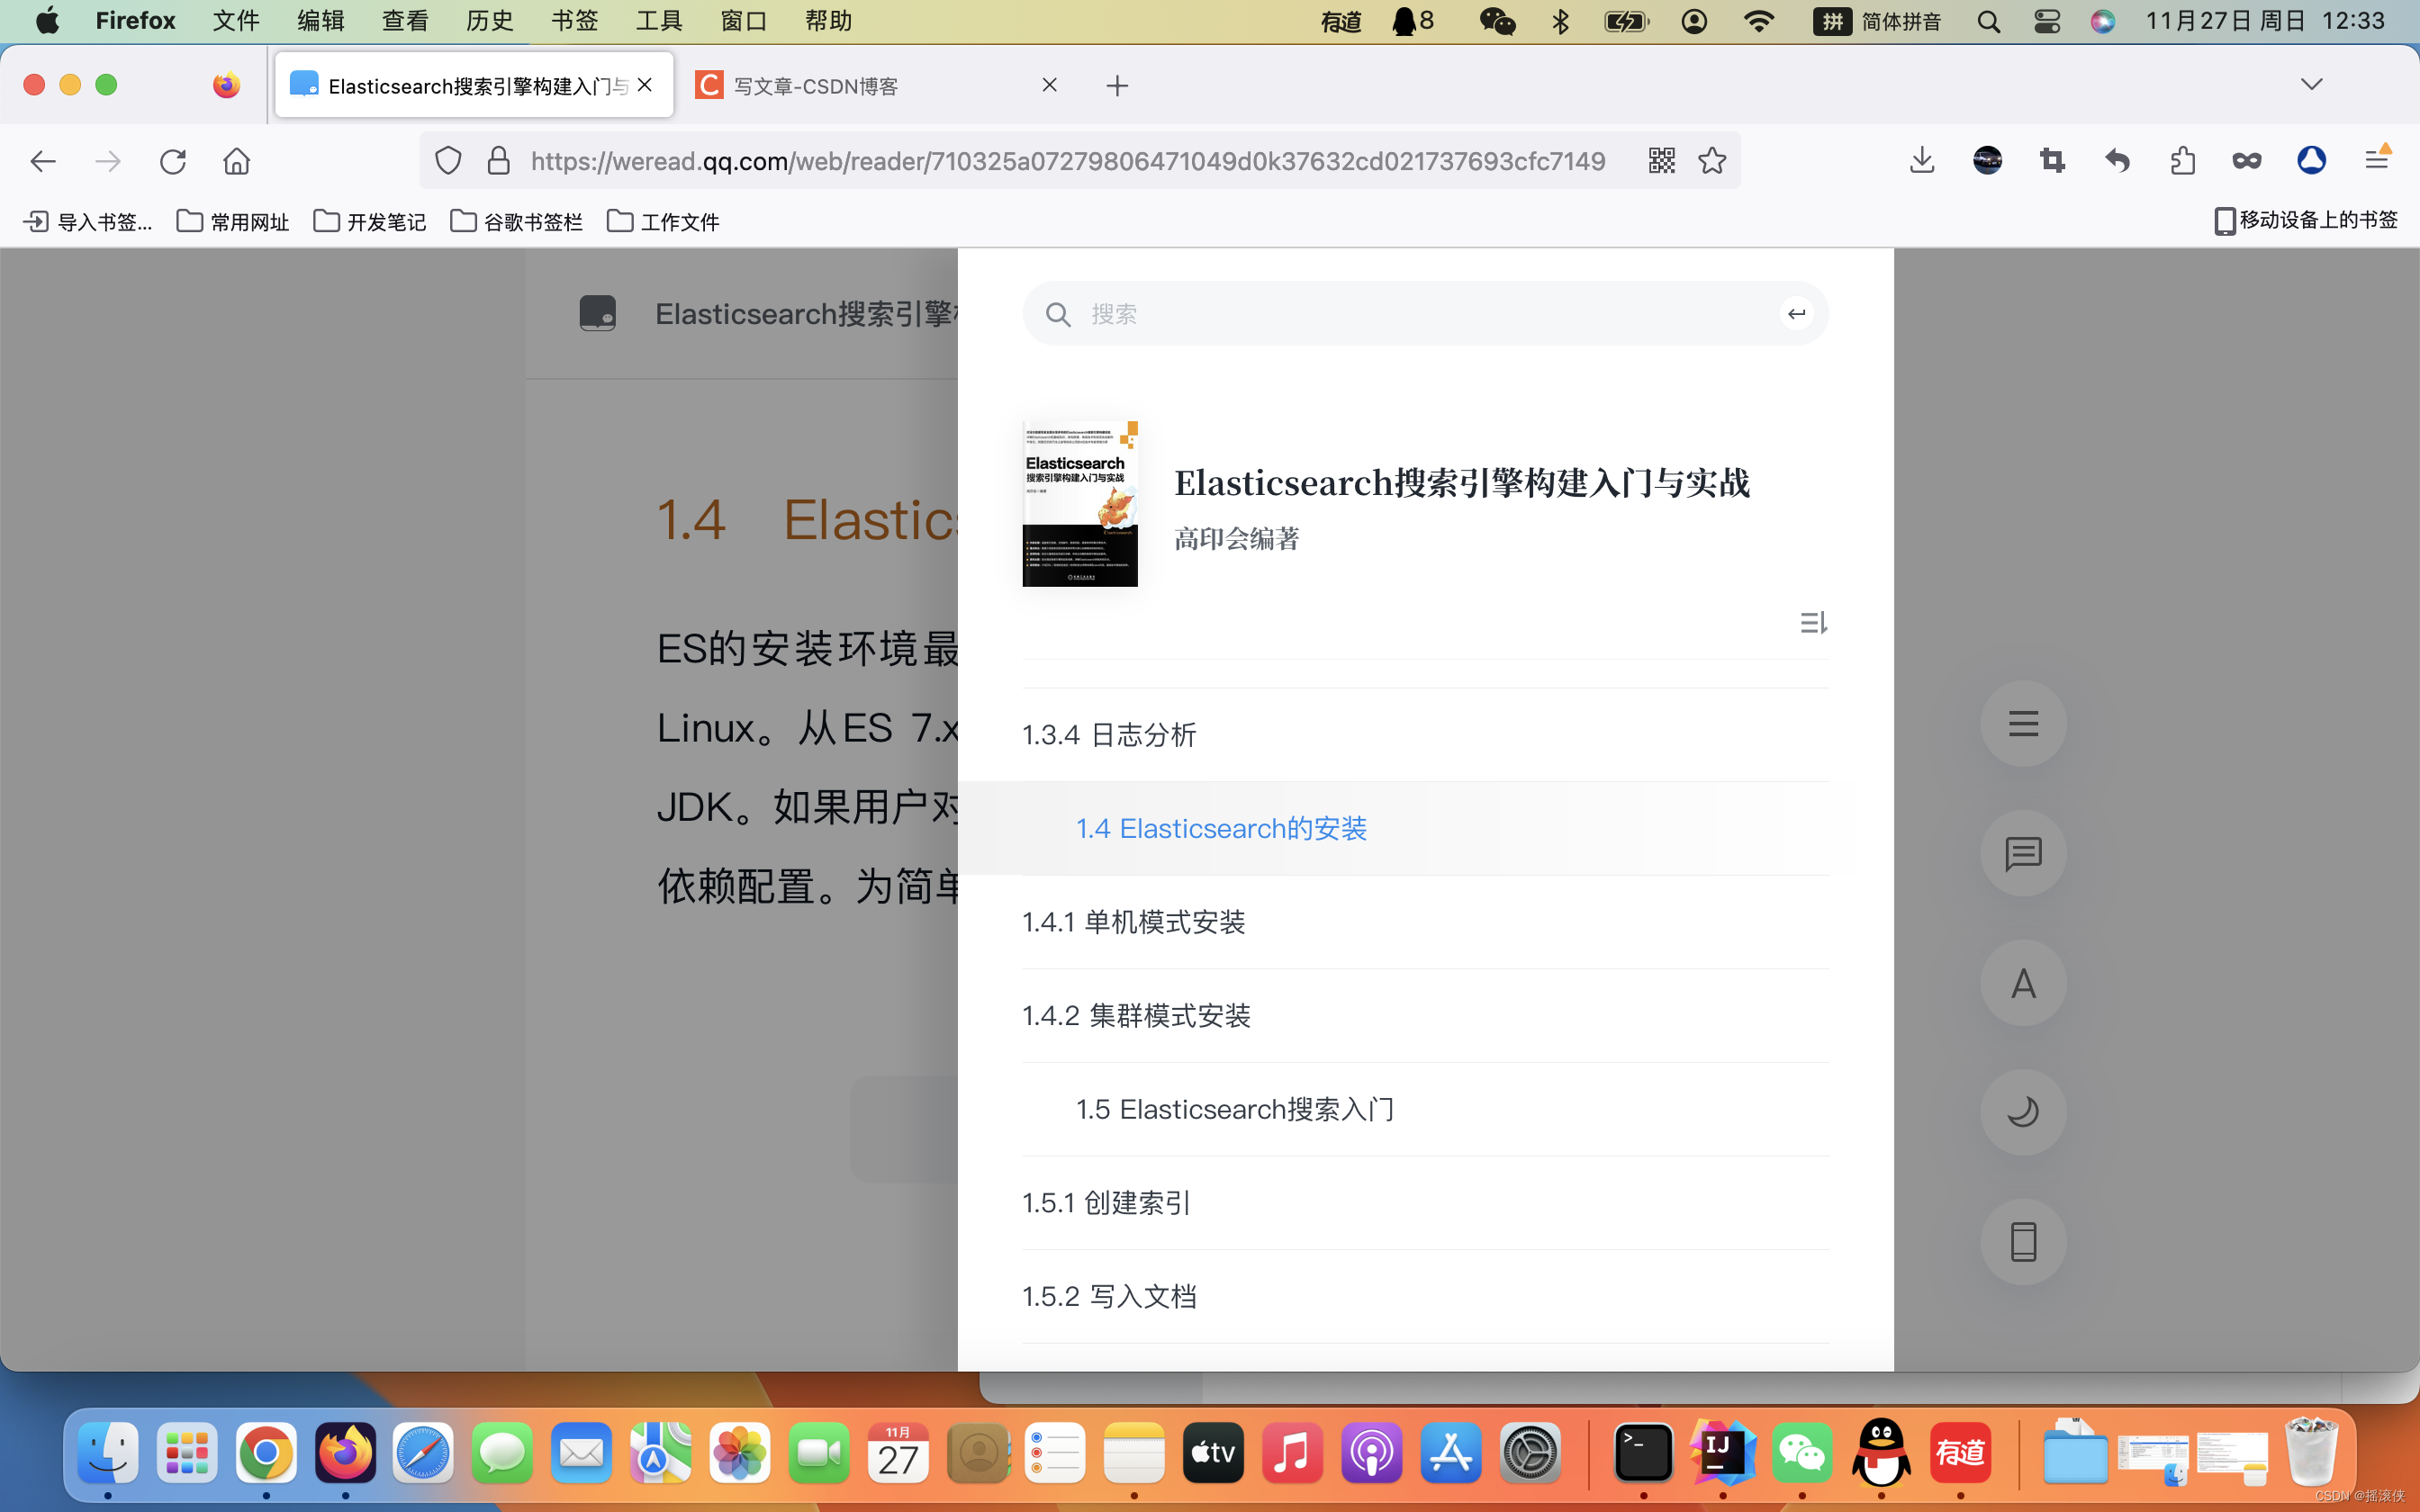Go back with the browser back arrow
This screenshot has width=2420, height=1512.
(x=43, y=161)
